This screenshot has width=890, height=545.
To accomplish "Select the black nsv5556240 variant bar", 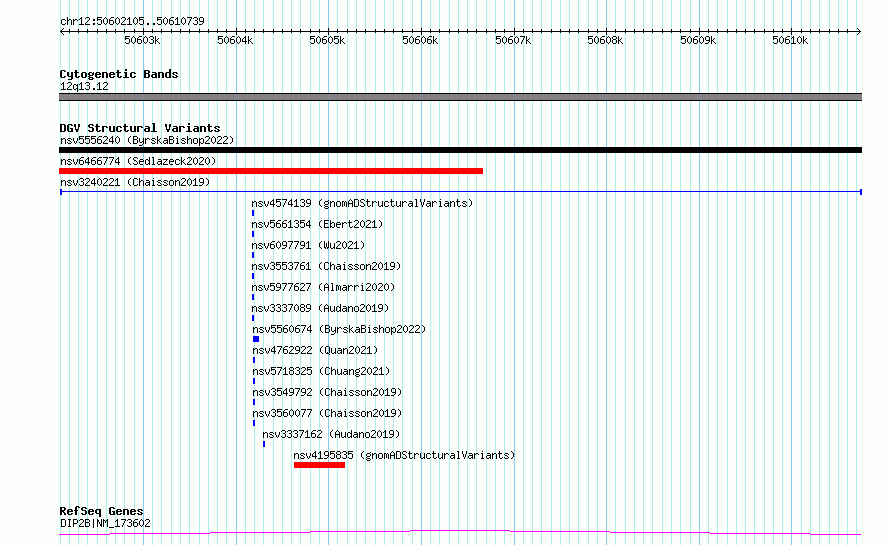I will click(x=460, y=150).
